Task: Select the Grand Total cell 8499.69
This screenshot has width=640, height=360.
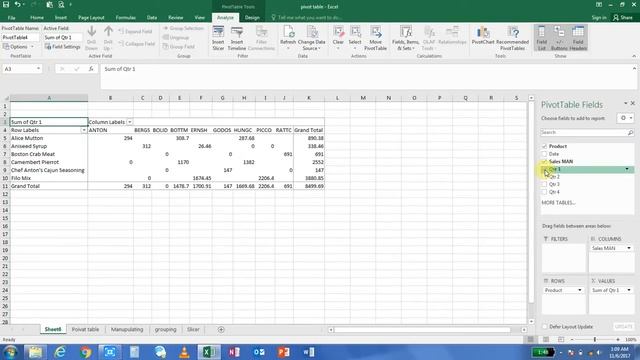Action: tap(309, 186)
